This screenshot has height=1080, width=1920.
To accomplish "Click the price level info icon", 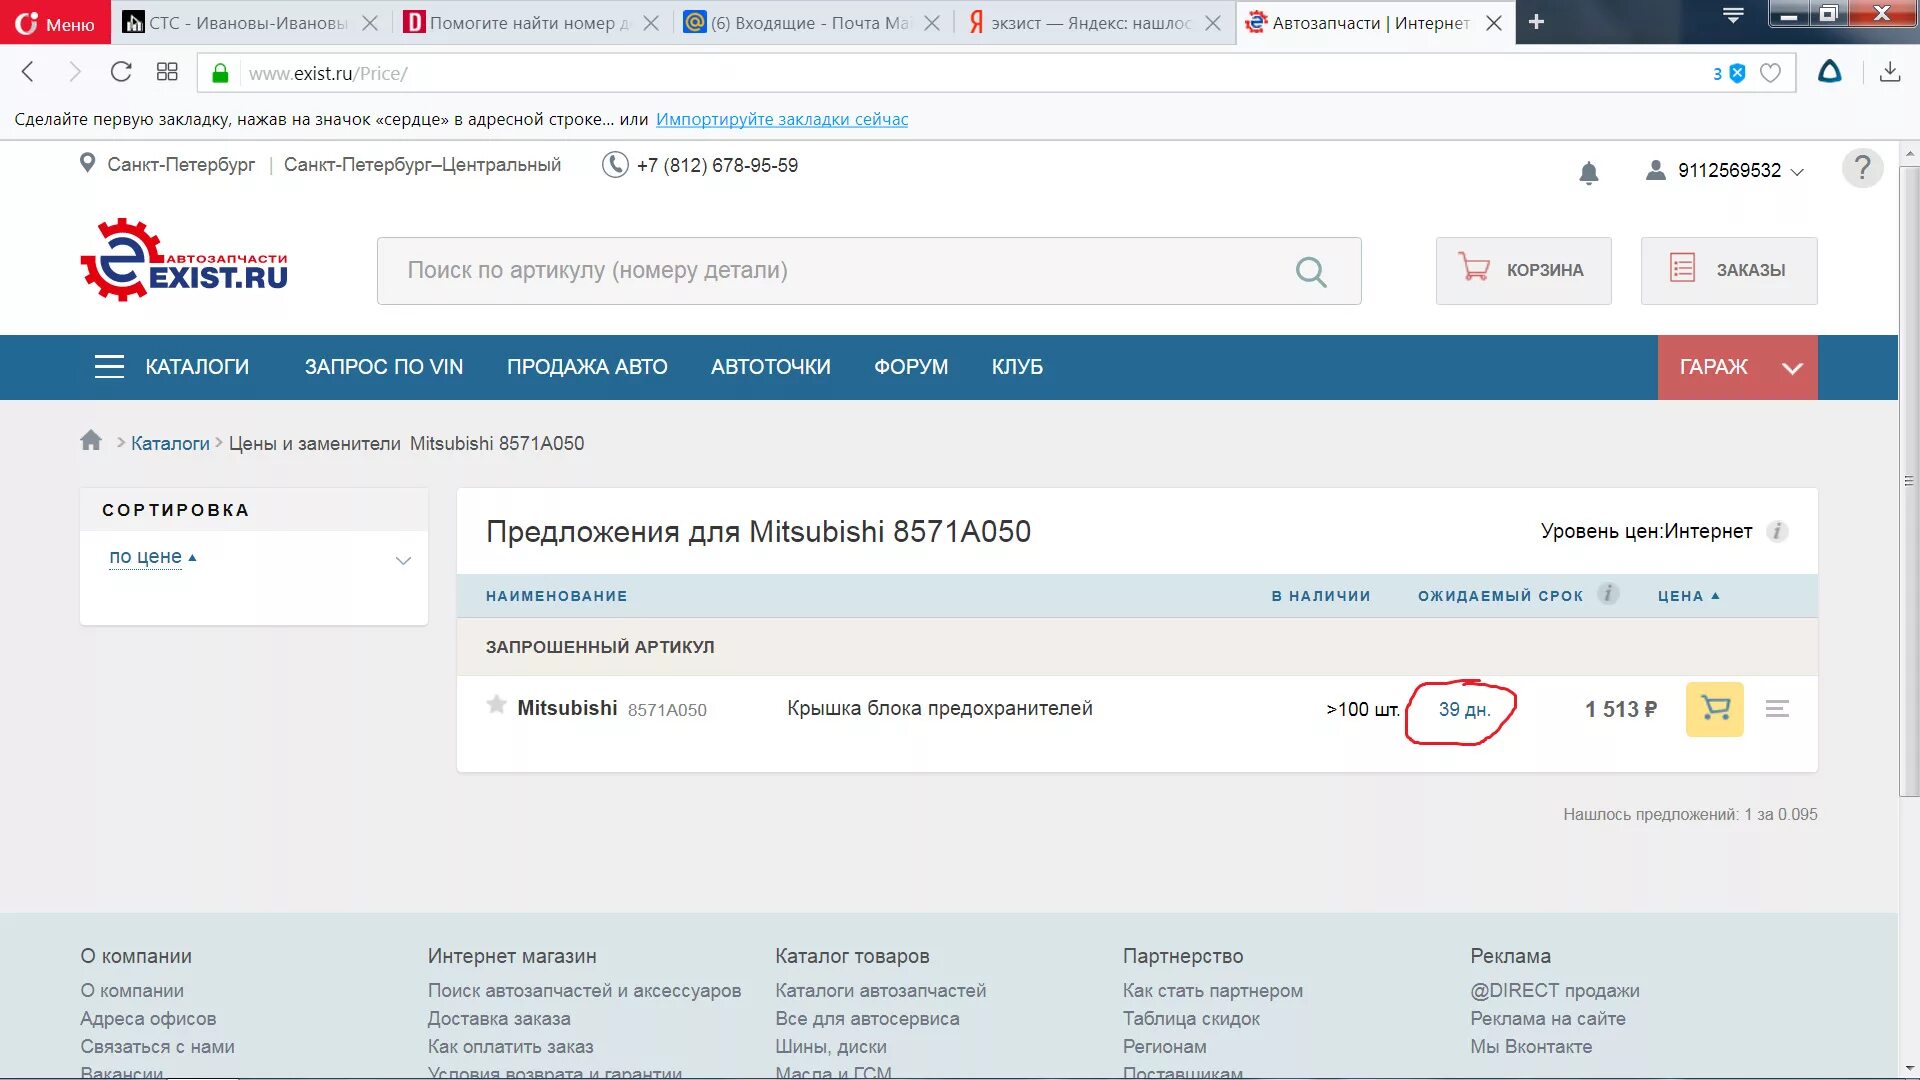I will pos(1777,532).
